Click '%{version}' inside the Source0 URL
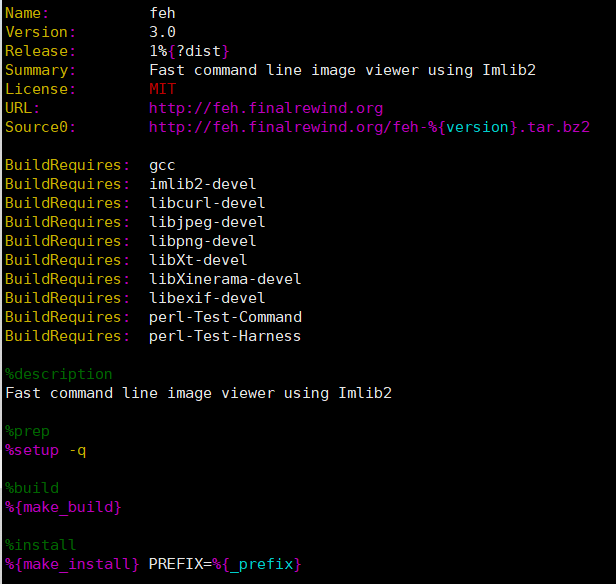Image resolution: width=616 pixels, height=584 pixels. 473,127
